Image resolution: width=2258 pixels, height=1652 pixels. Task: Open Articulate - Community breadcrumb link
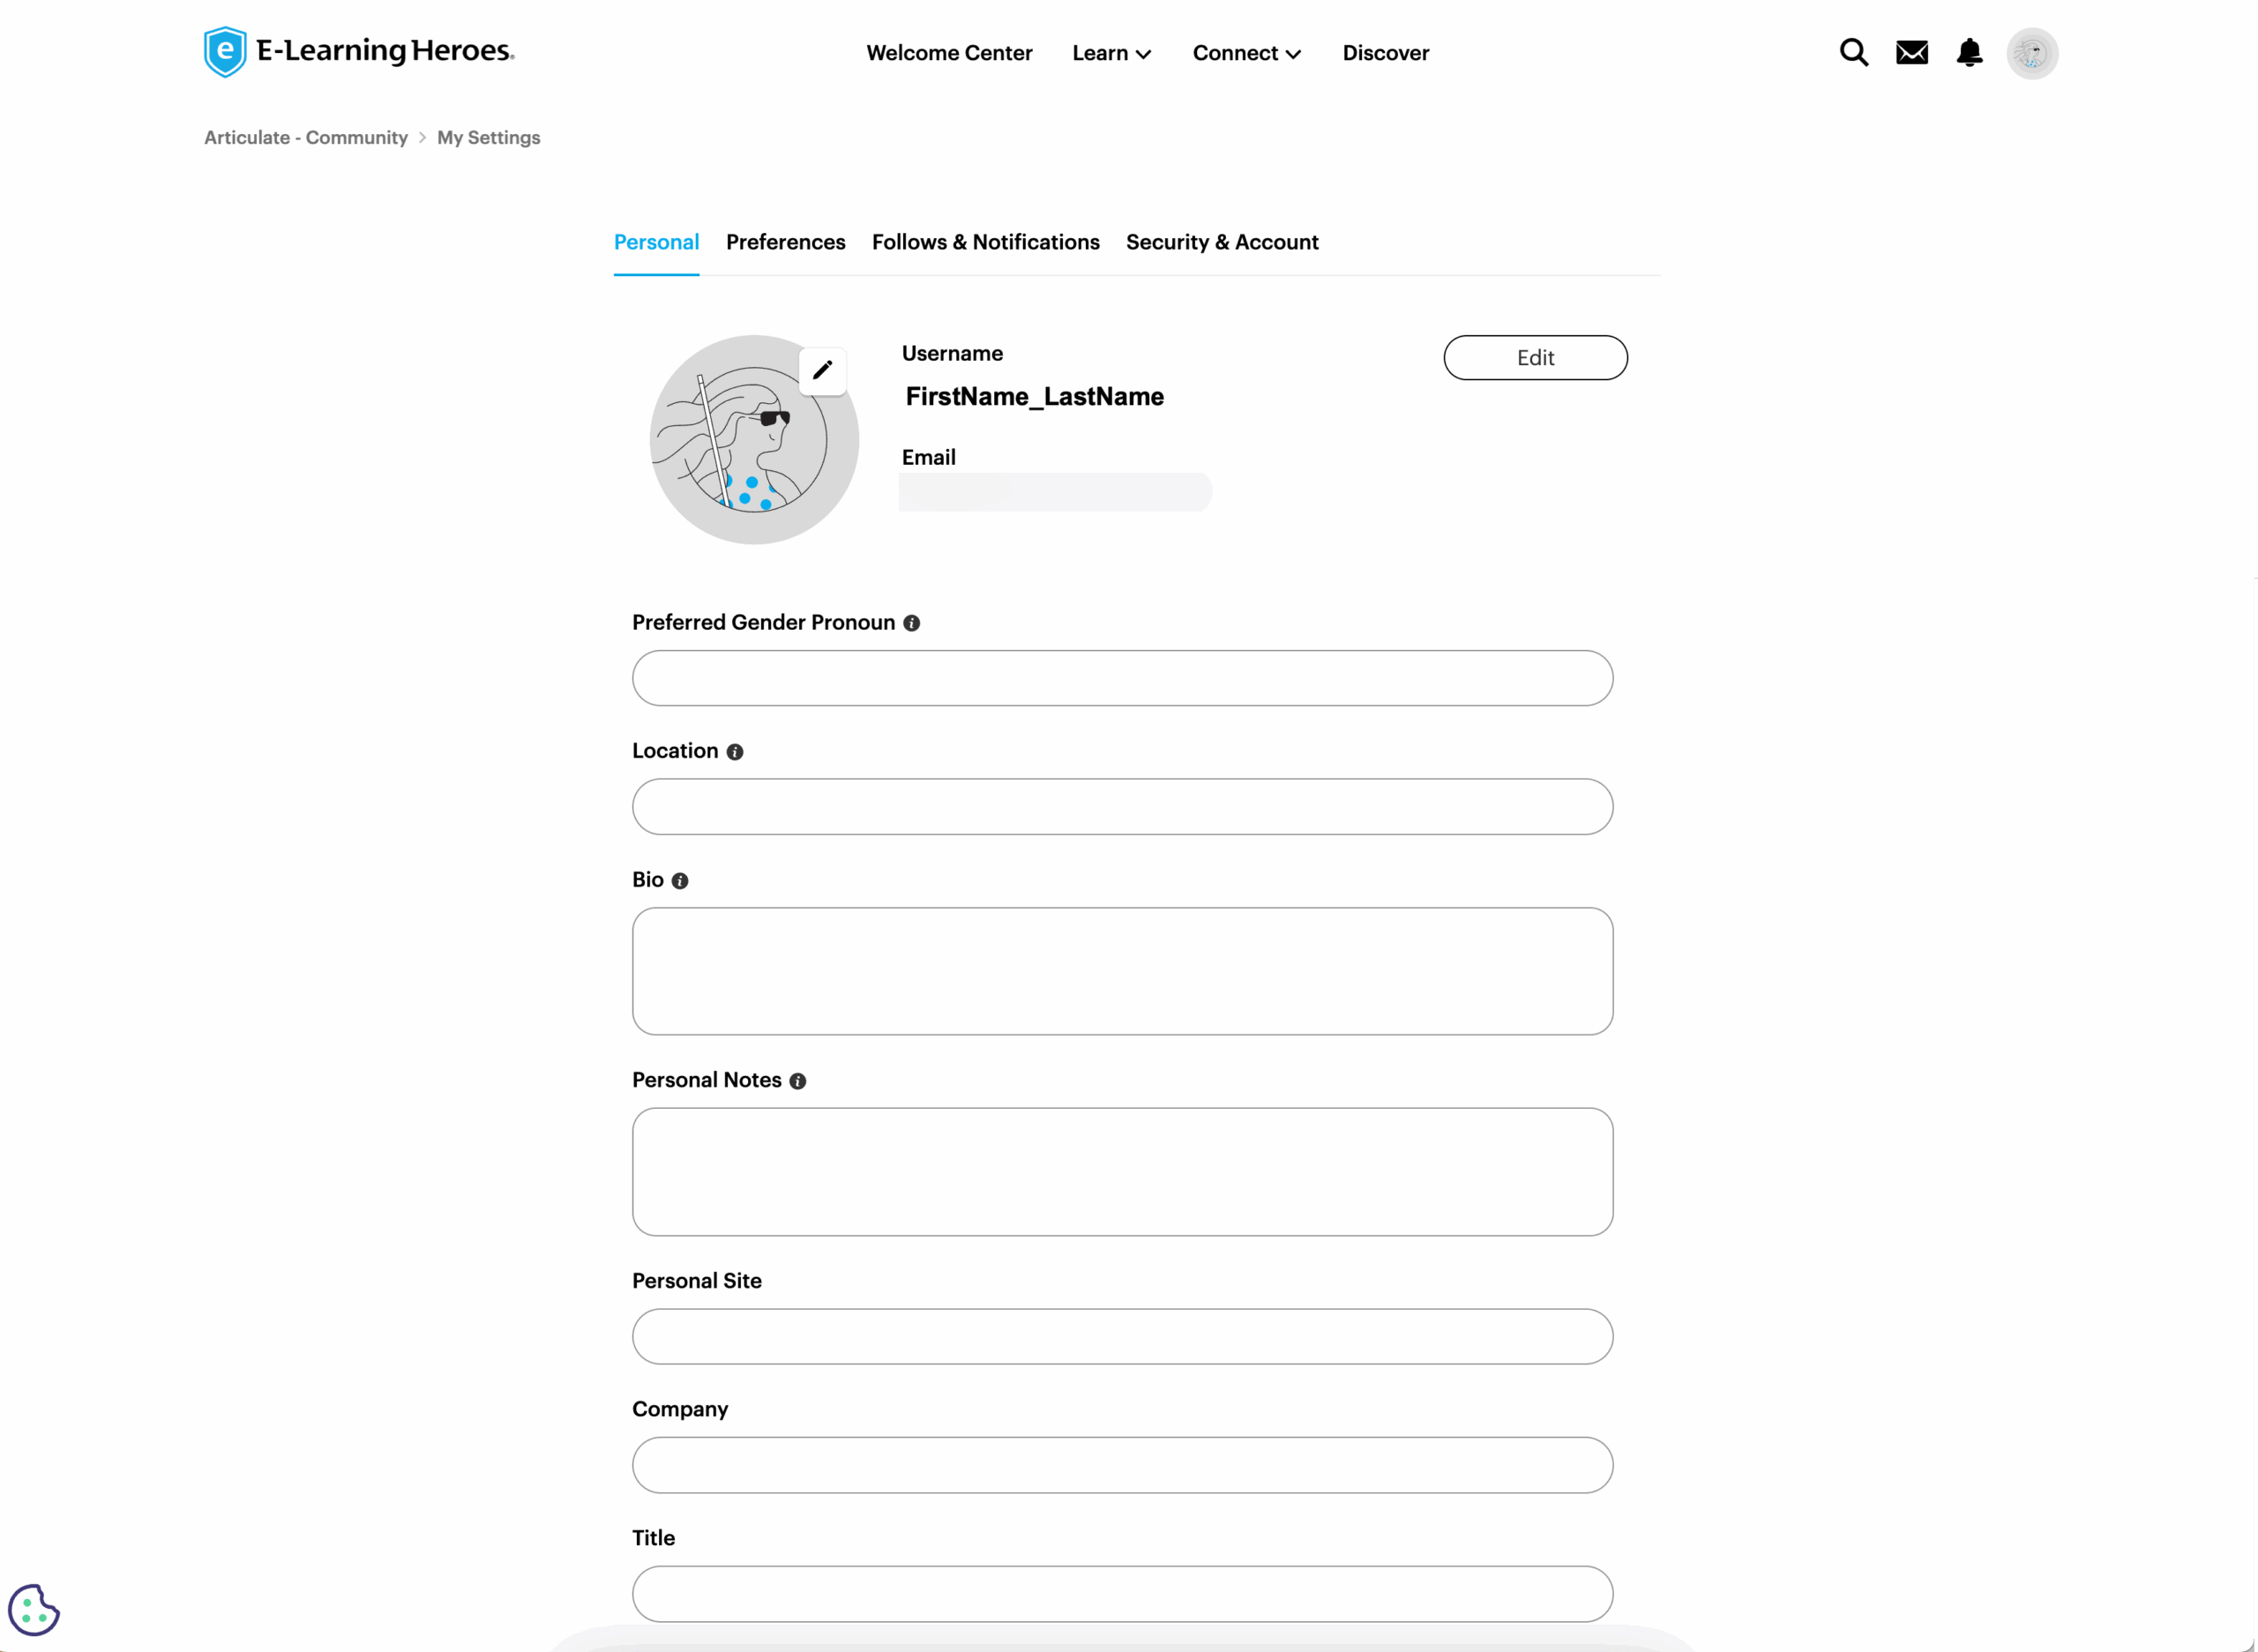point(306,138)
